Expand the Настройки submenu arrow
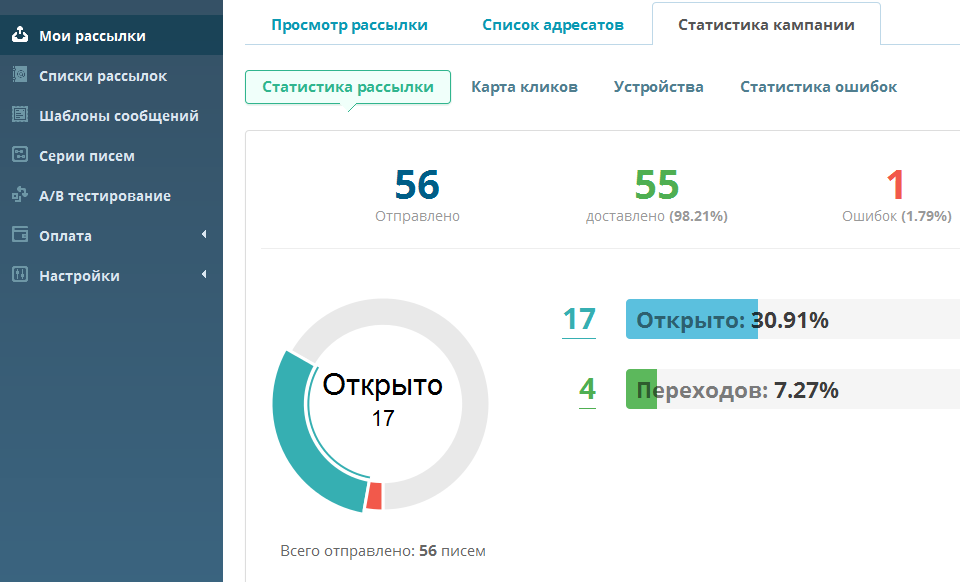The height and width of the screenshot is (582, 960). (x=204, y=274)
